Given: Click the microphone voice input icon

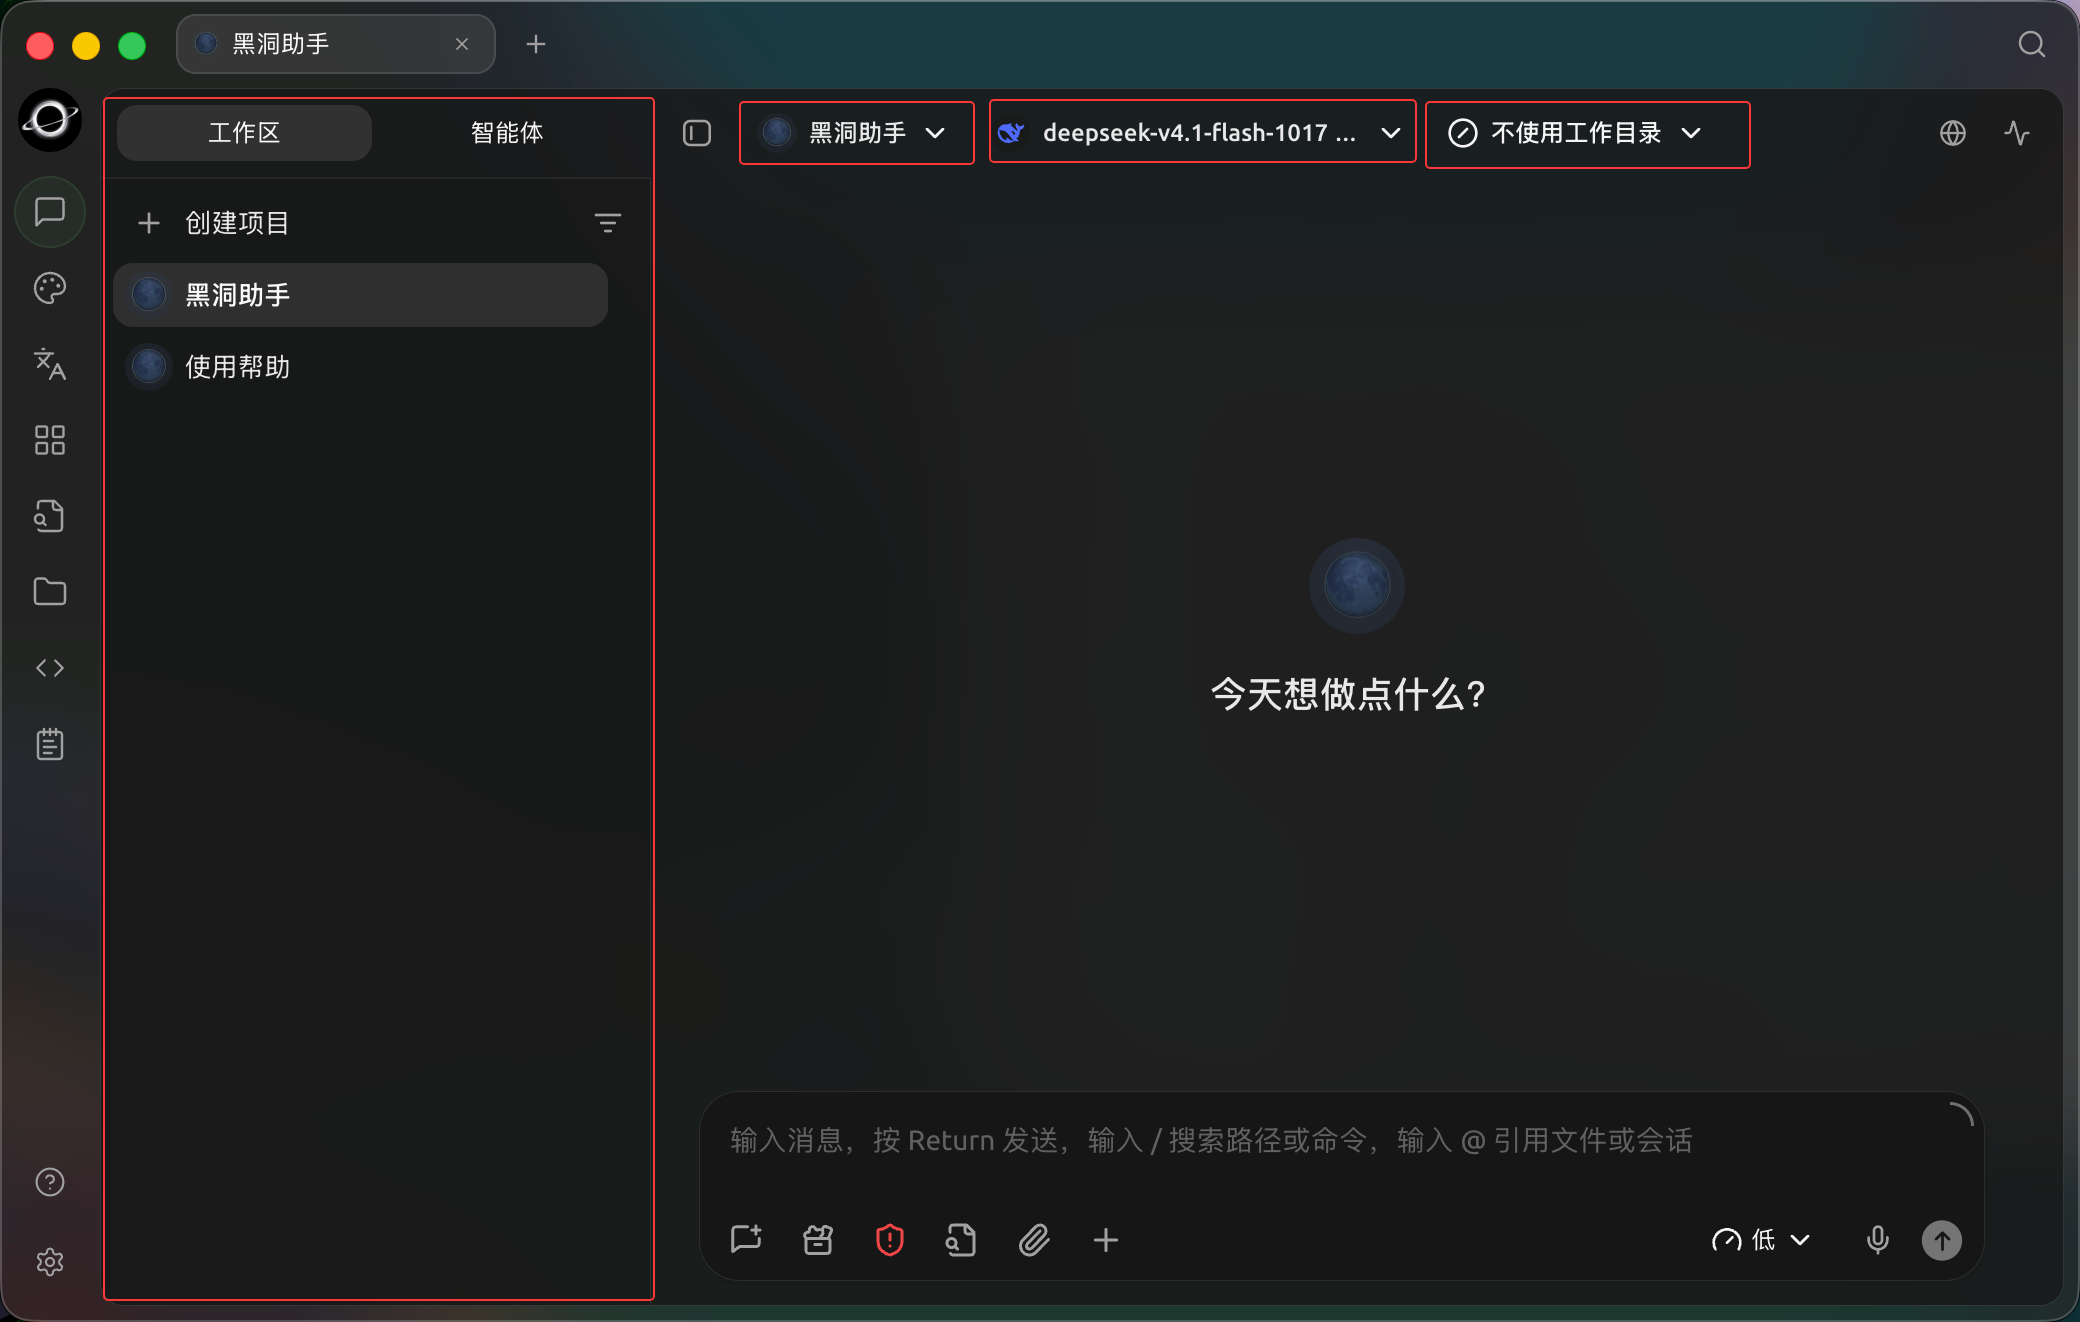Looking at the screenshot, I should tap(1878, 1240).
